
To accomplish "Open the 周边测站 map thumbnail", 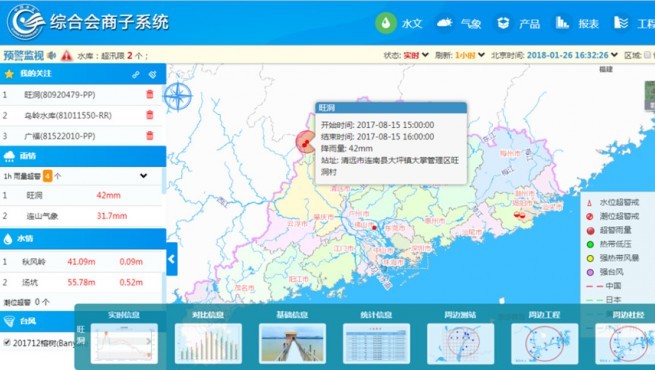I will click(x=460, y=343).
